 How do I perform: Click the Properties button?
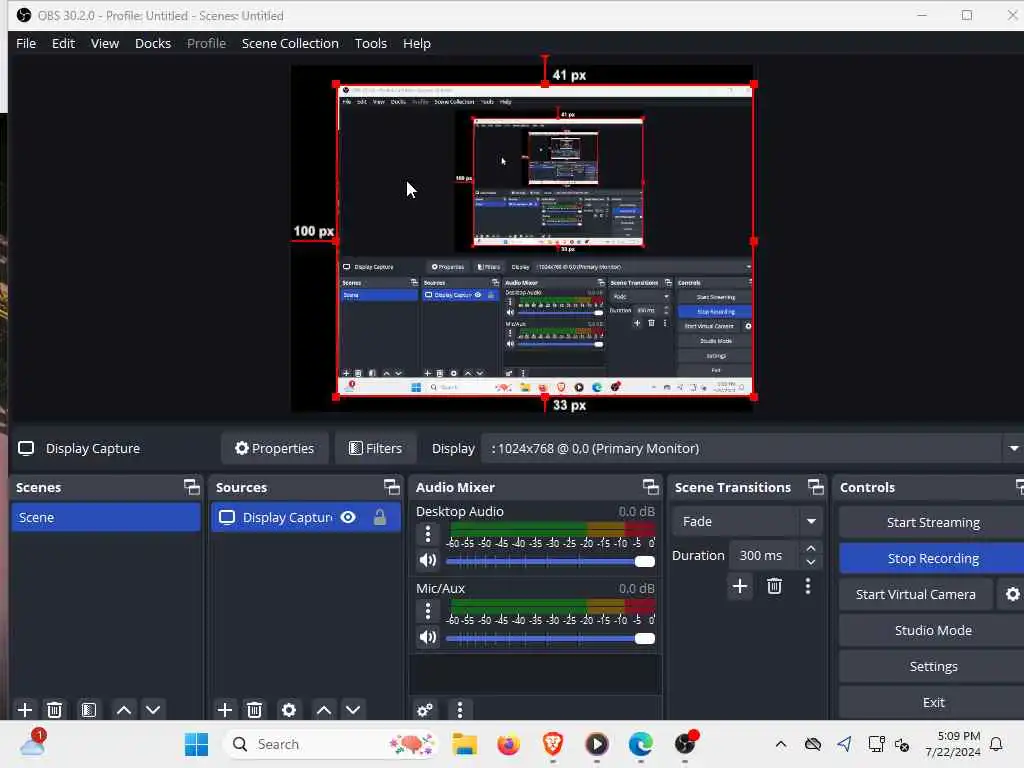(x=274, y=449)
